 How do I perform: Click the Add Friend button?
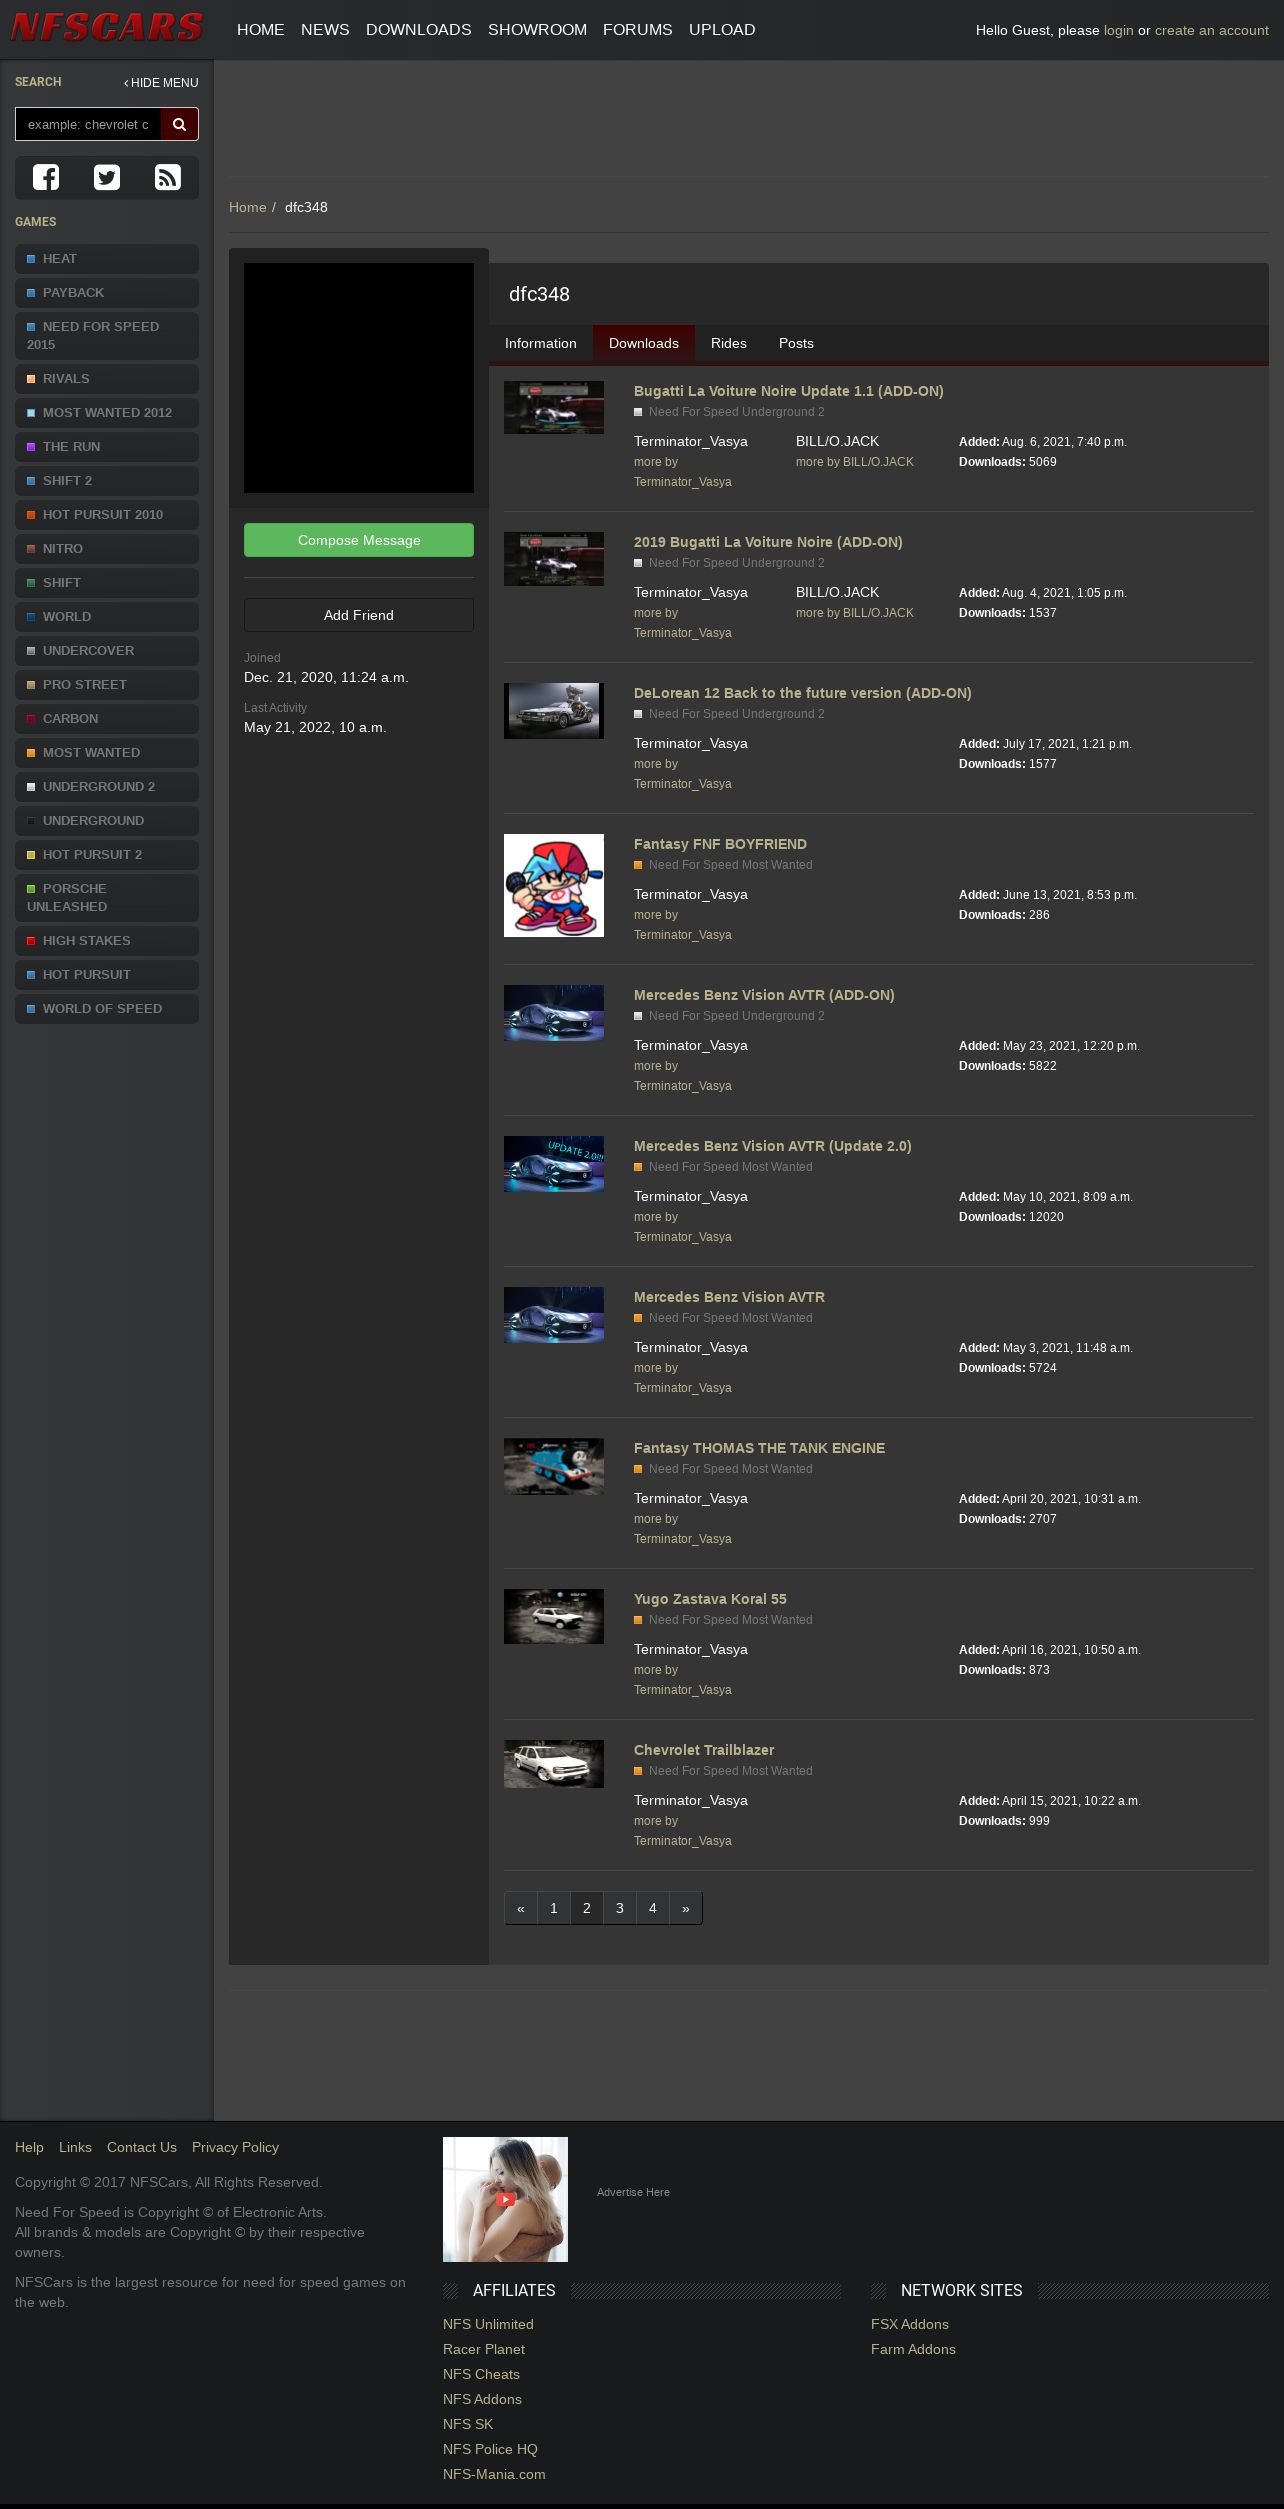click(359, 615)
